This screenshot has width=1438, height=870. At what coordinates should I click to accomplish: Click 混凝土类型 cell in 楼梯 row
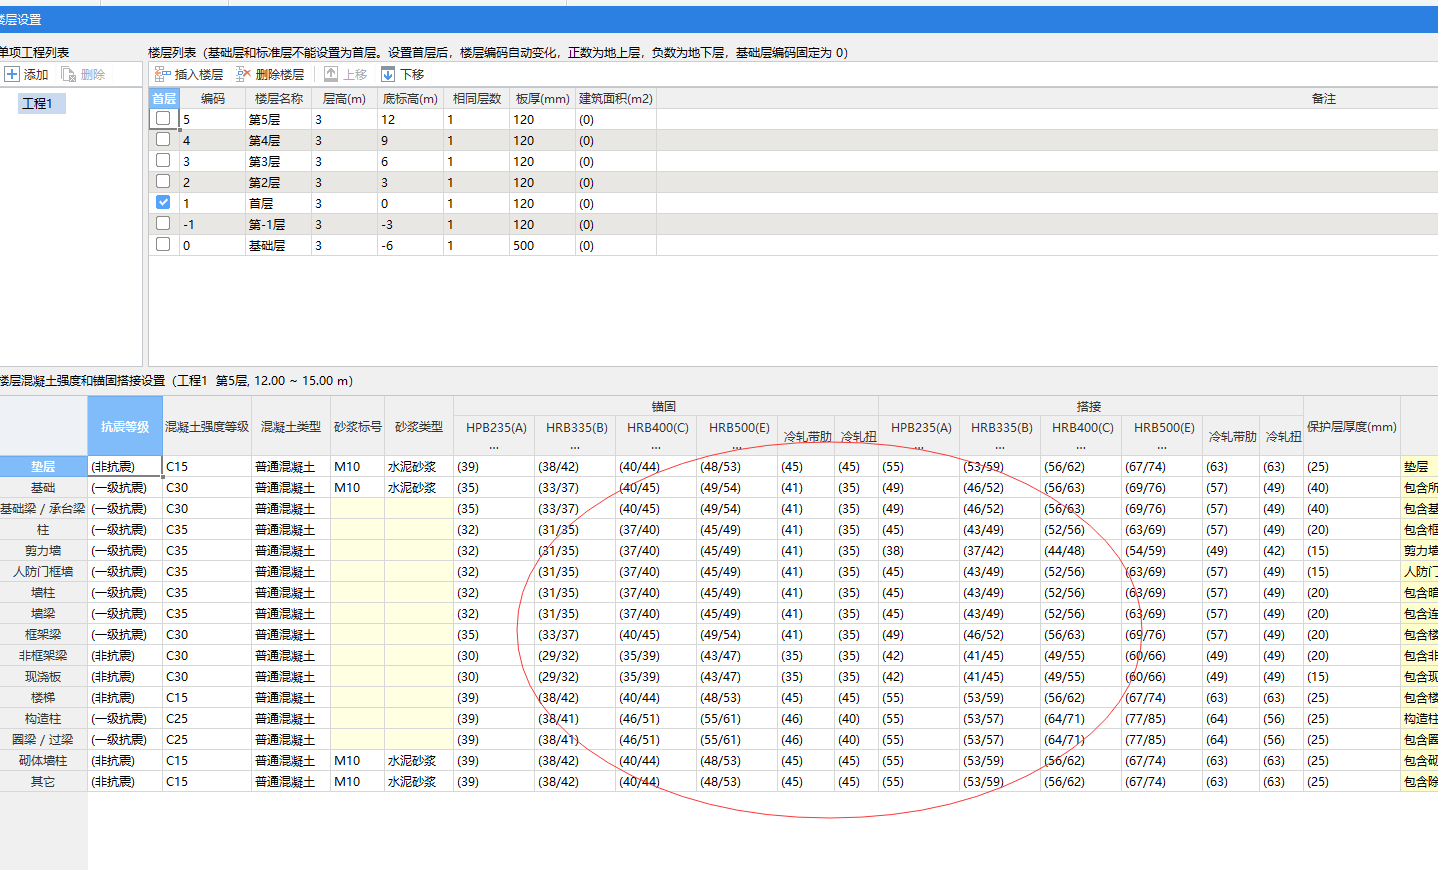(291, 698)
